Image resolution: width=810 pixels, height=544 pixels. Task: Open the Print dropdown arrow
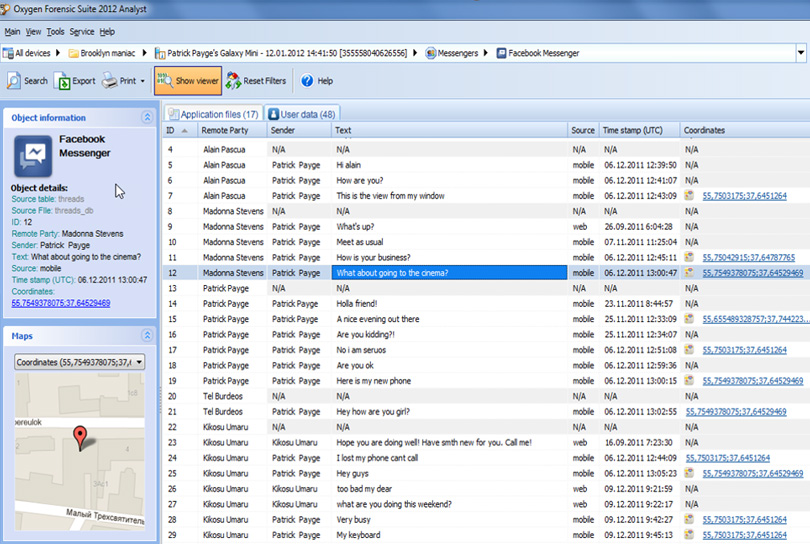(x=143, y=81)
